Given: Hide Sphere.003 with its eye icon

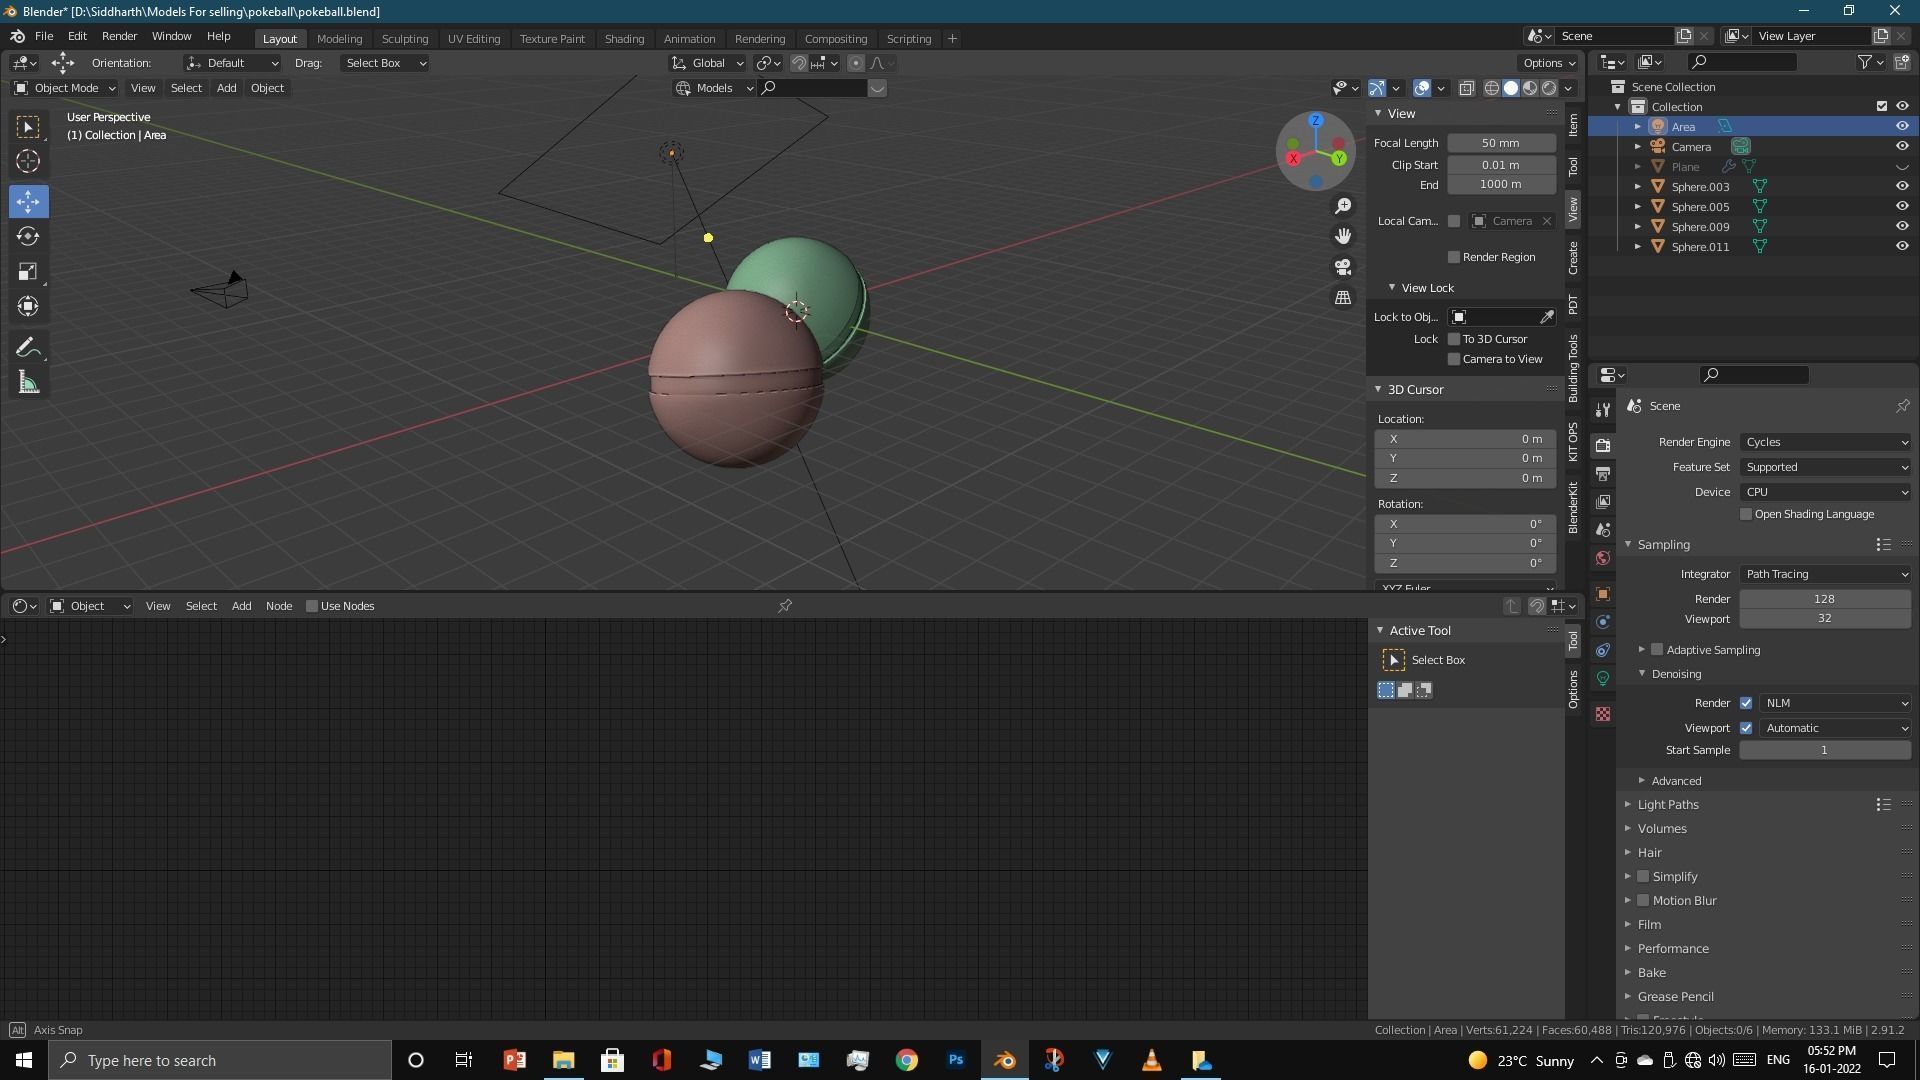Looking at the screenshot, I should (1902, 186).
